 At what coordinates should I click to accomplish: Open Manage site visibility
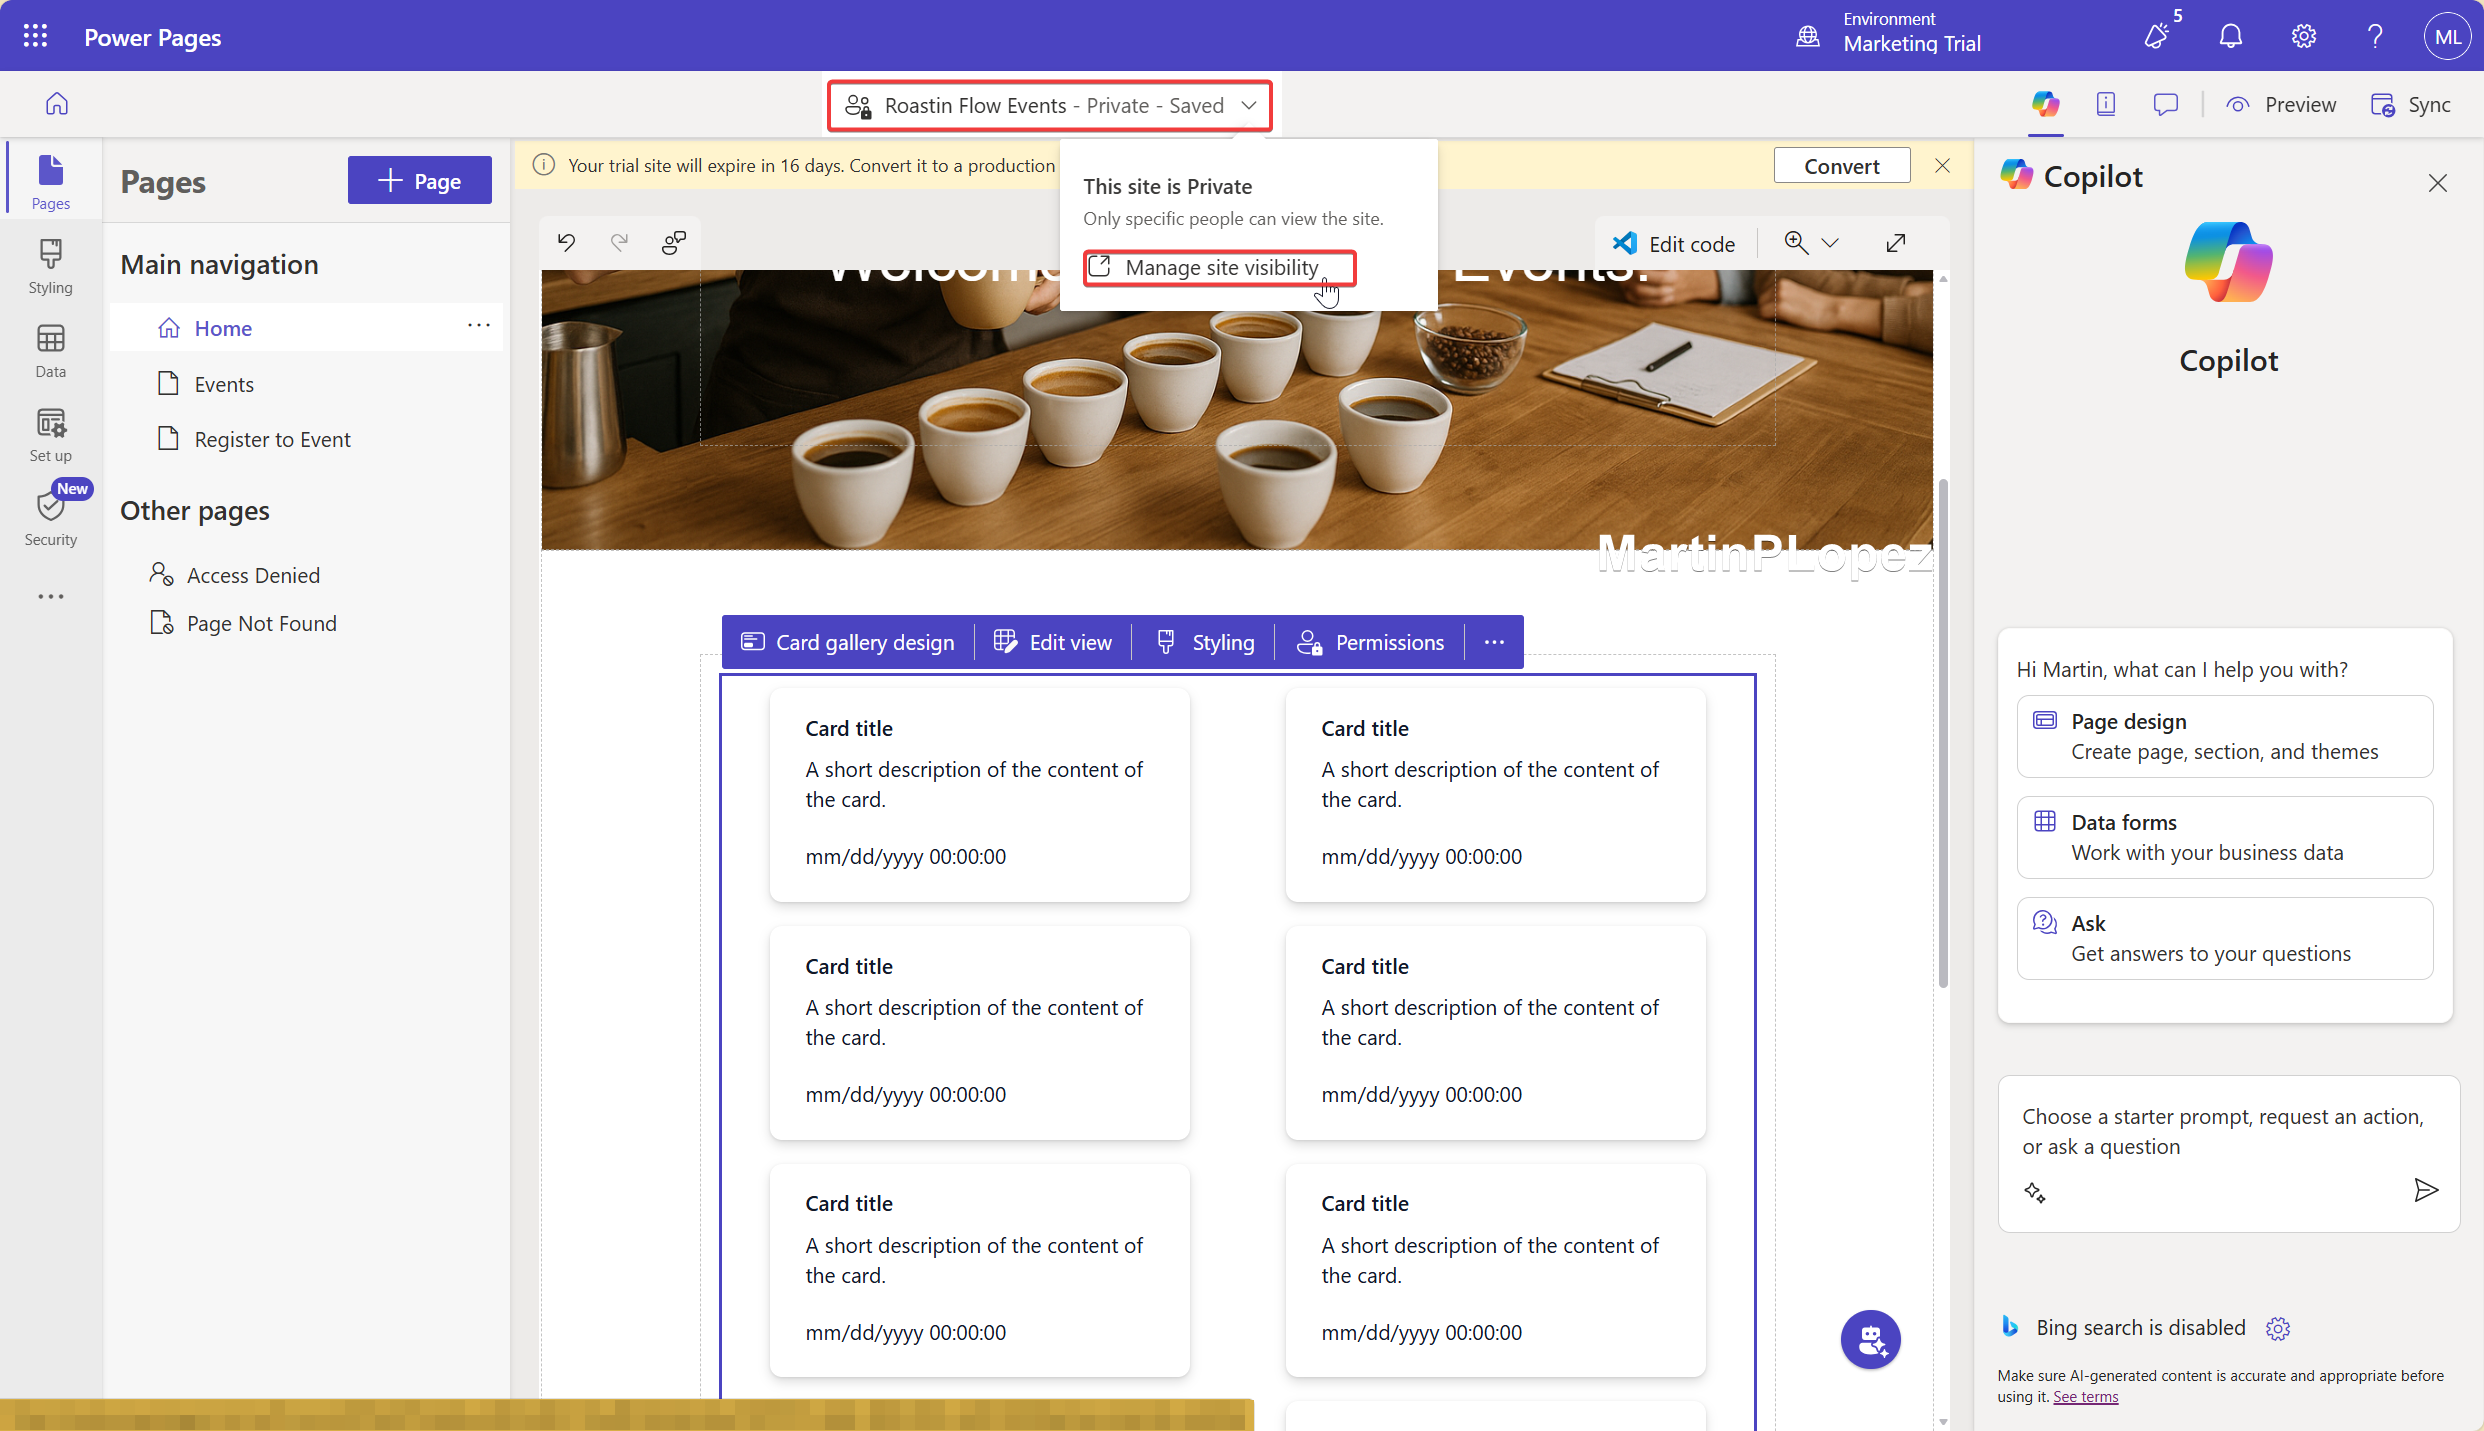[x=1220, y=267]
